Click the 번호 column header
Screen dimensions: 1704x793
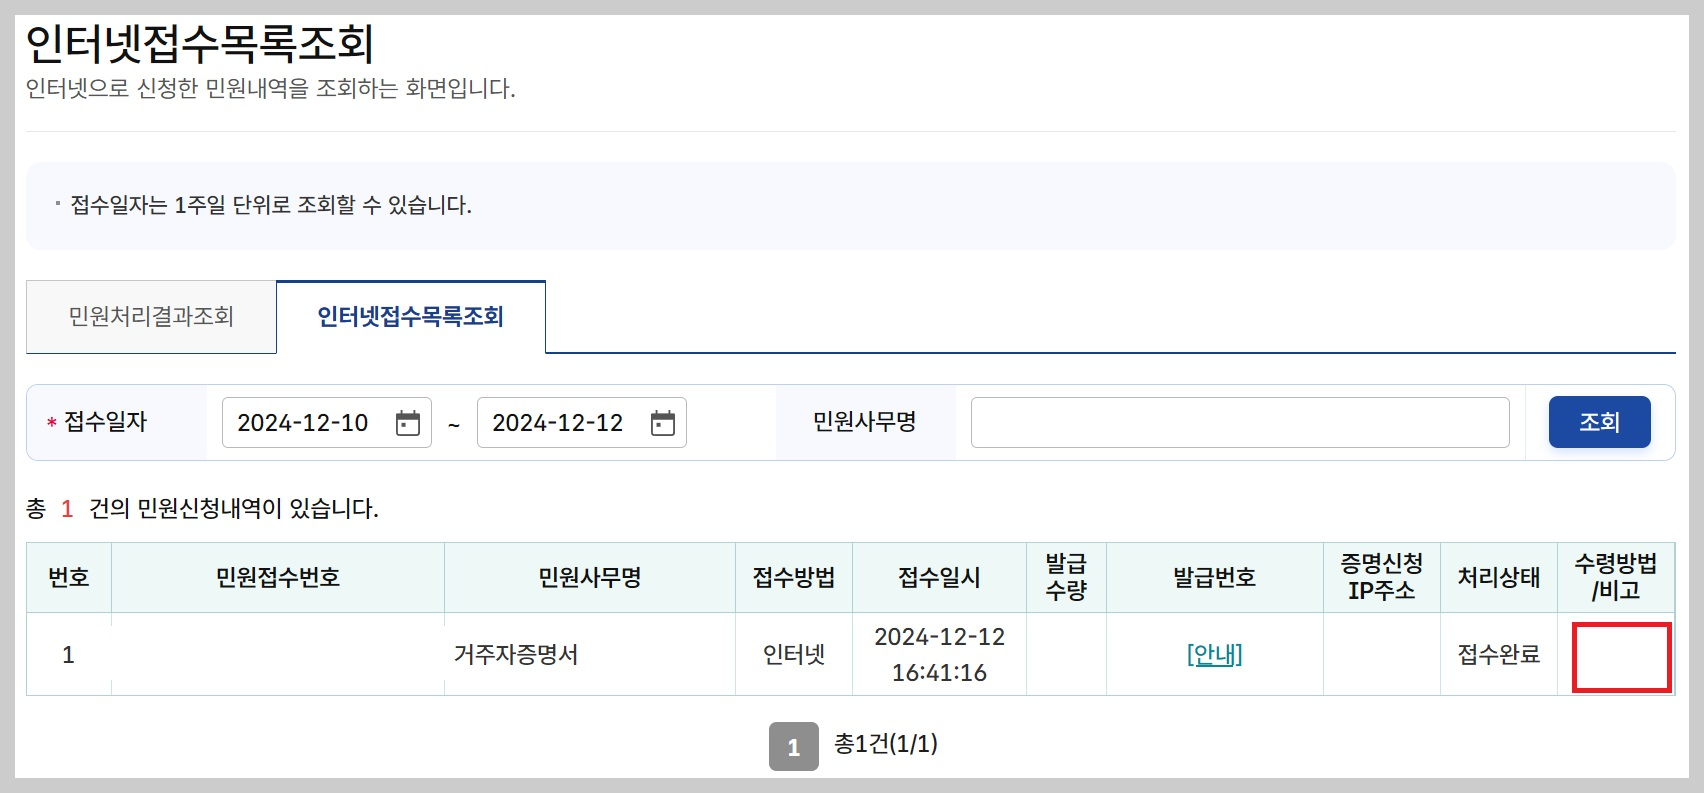pyautogui.click(x=67, y=577)
